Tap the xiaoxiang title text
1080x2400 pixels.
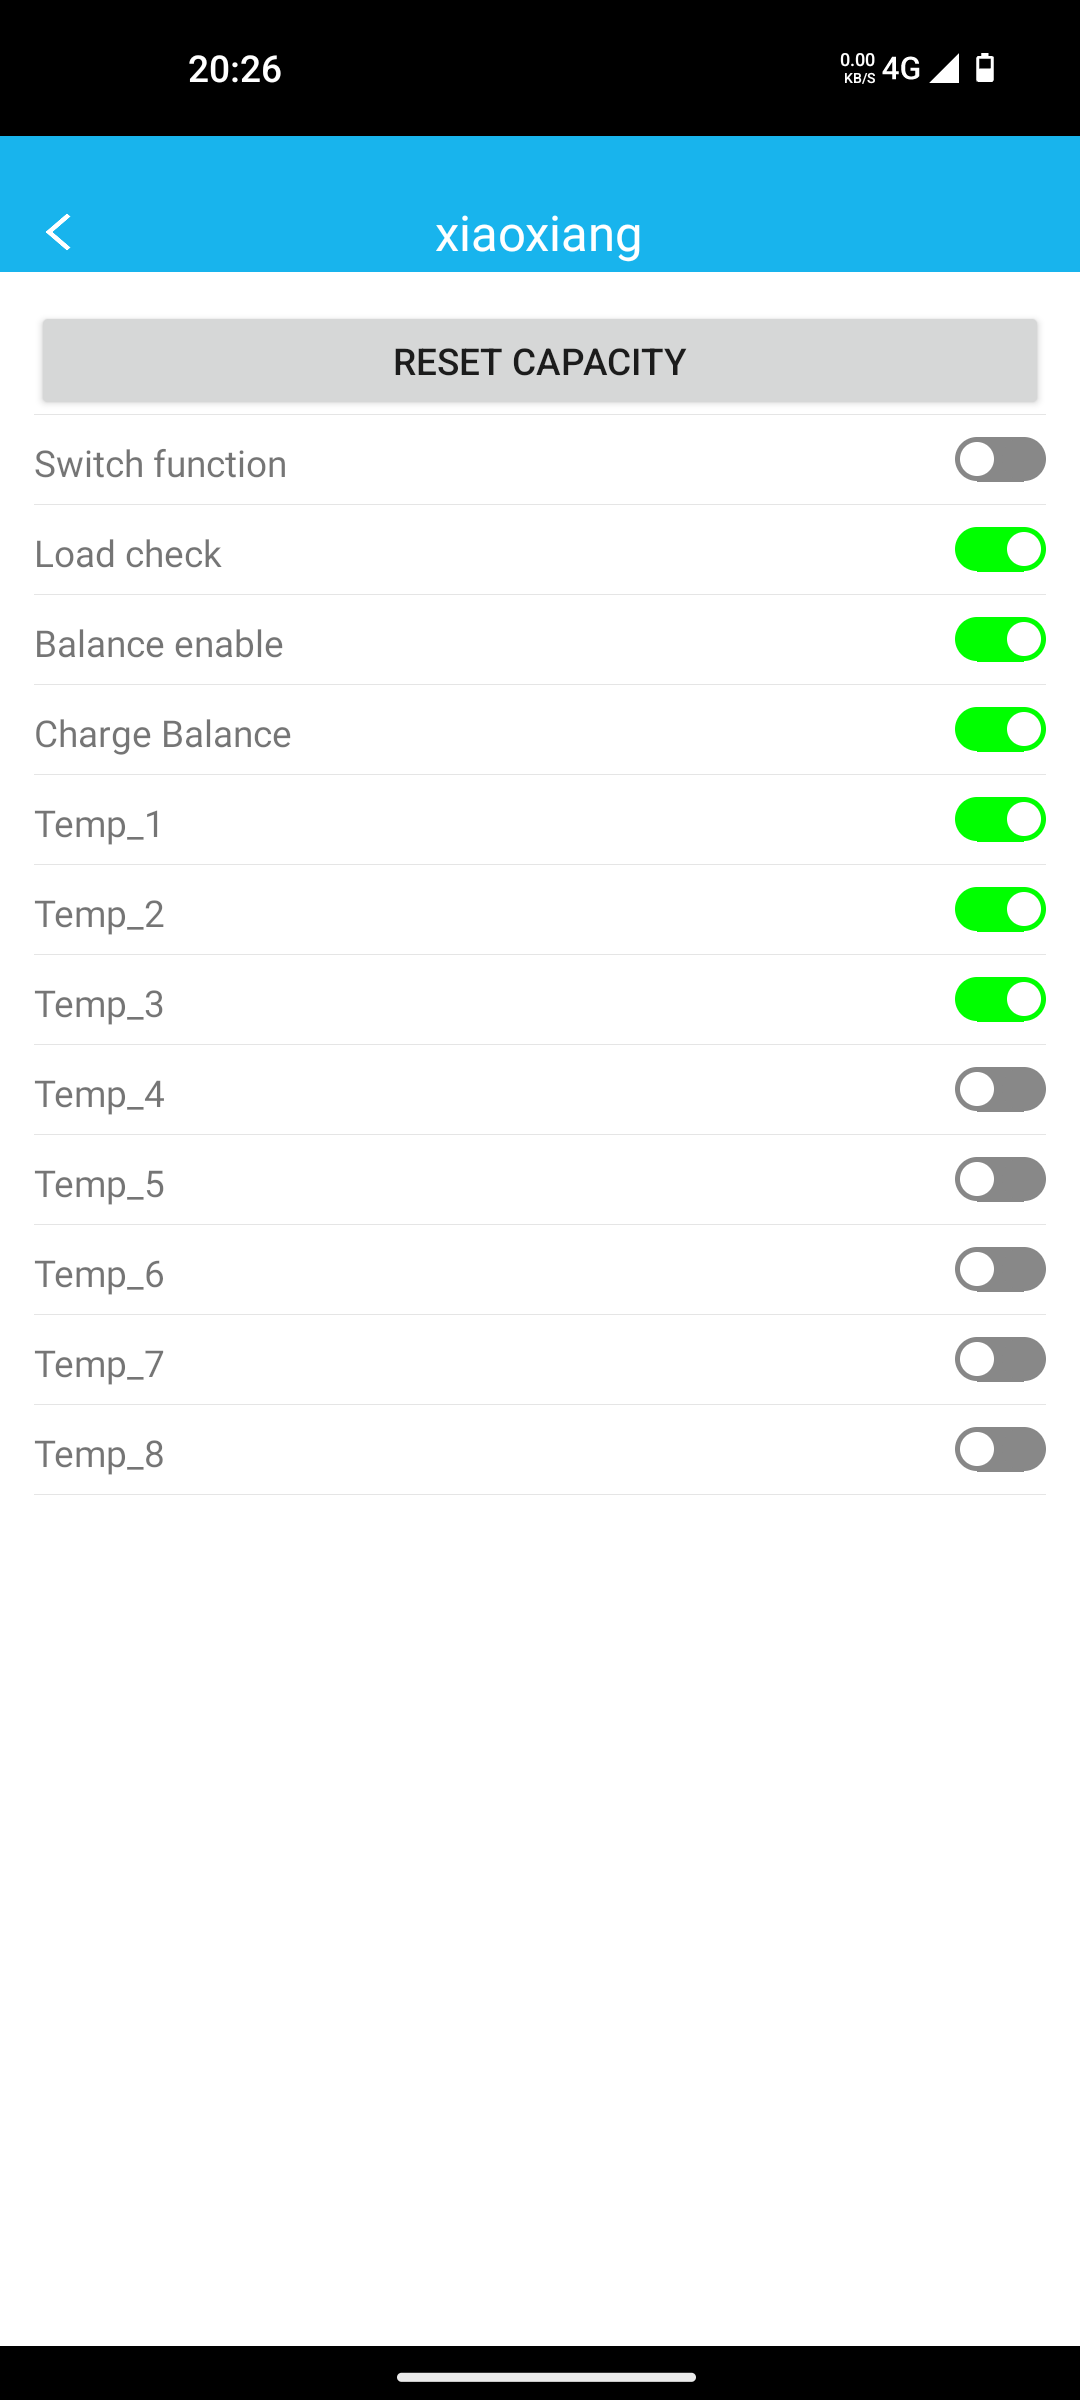(x=538, y=234)
